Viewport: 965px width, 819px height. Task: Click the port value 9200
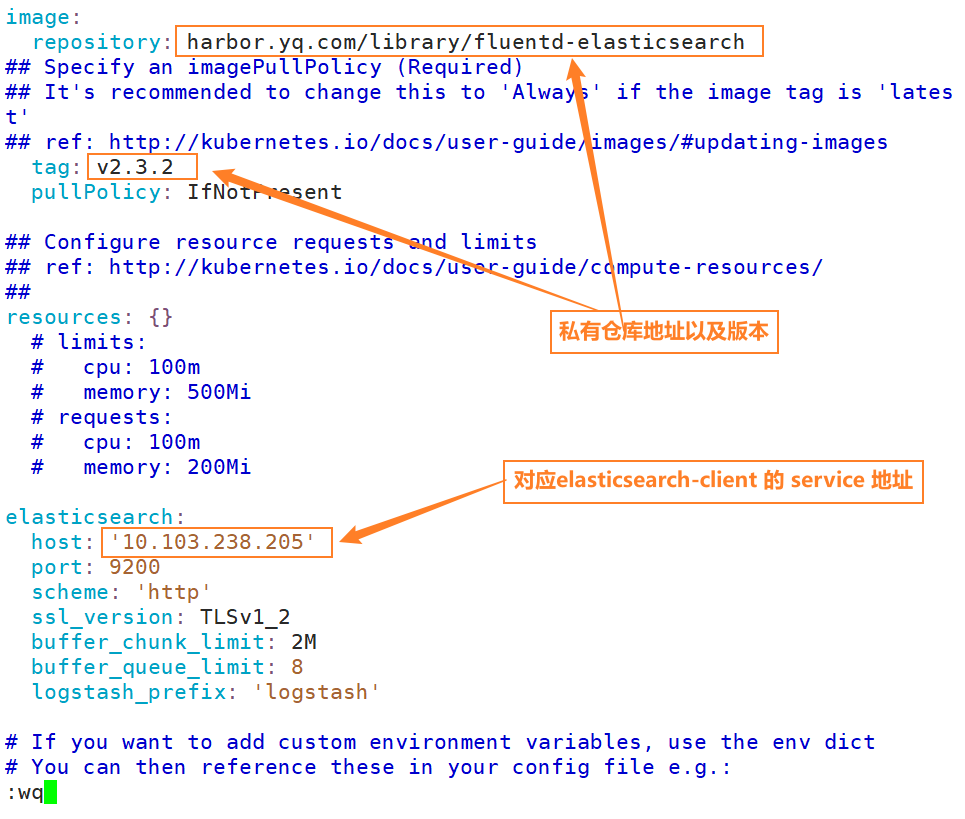click(135, 567)
